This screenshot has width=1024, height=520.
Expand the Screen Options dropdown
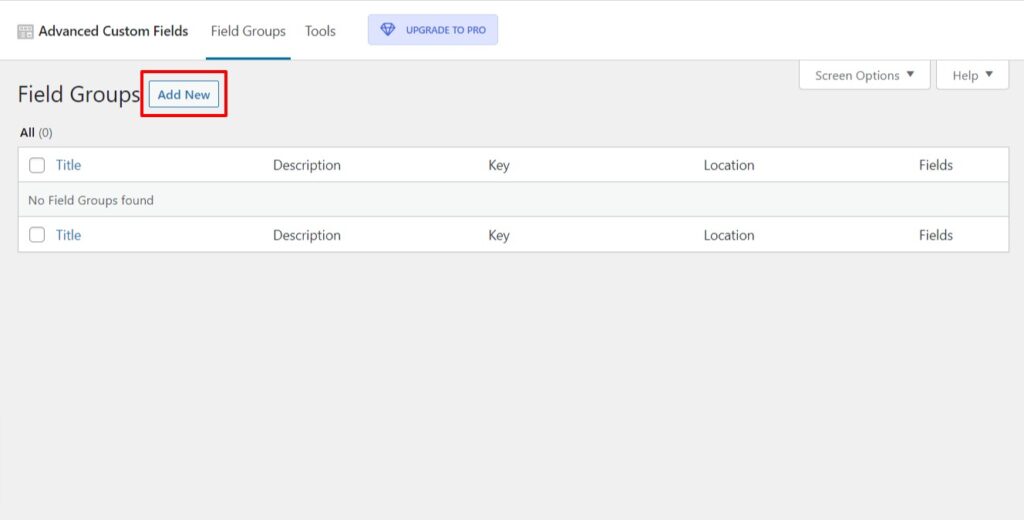click(x=864, y=75)
